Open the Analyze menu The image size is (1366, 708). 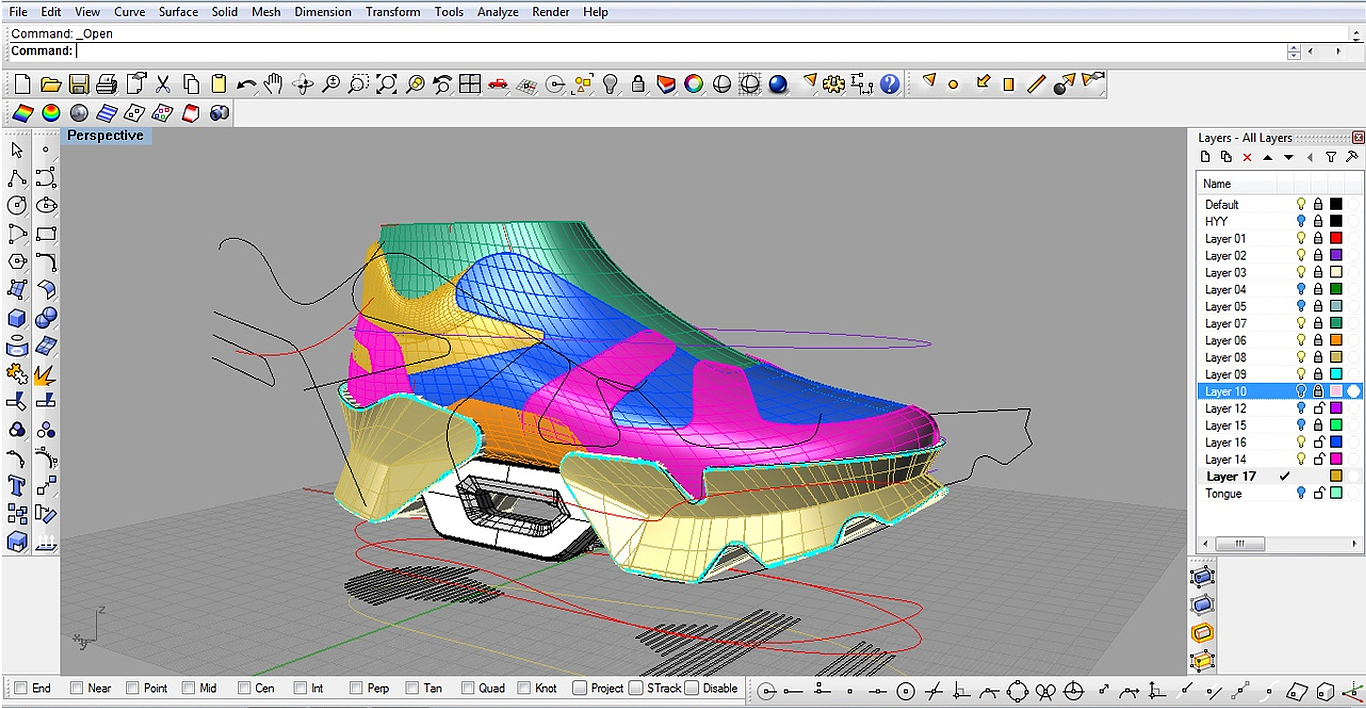coord(497,12)
